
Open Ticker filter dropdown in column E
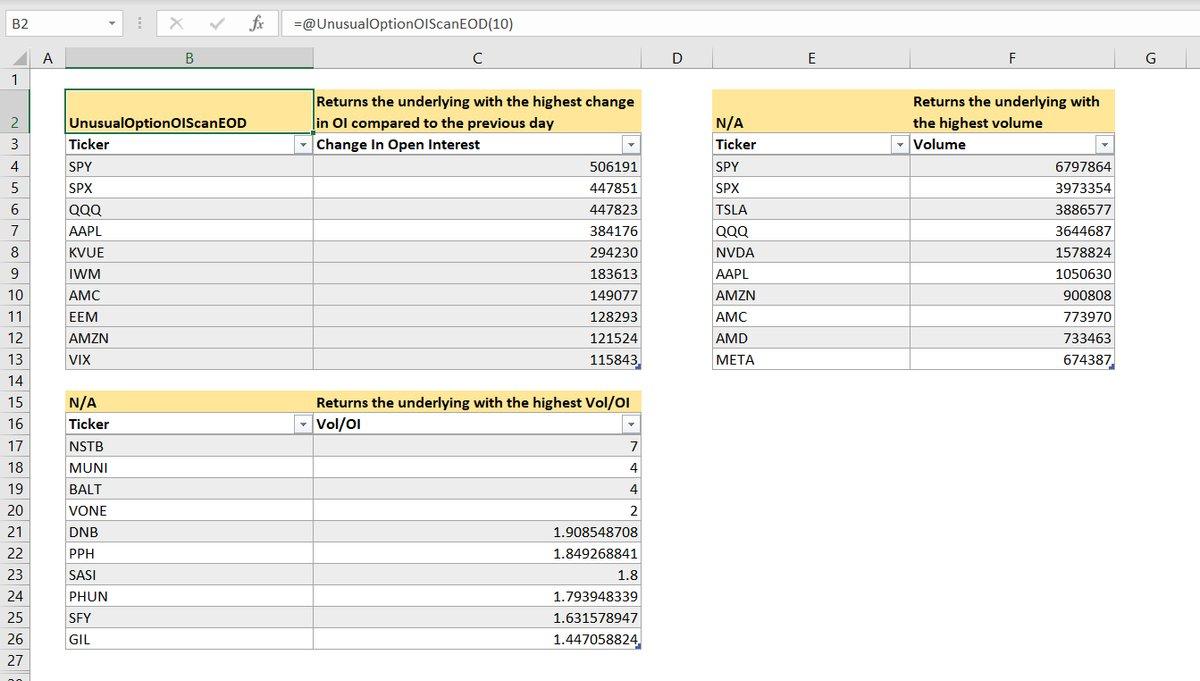click(900, 145)
